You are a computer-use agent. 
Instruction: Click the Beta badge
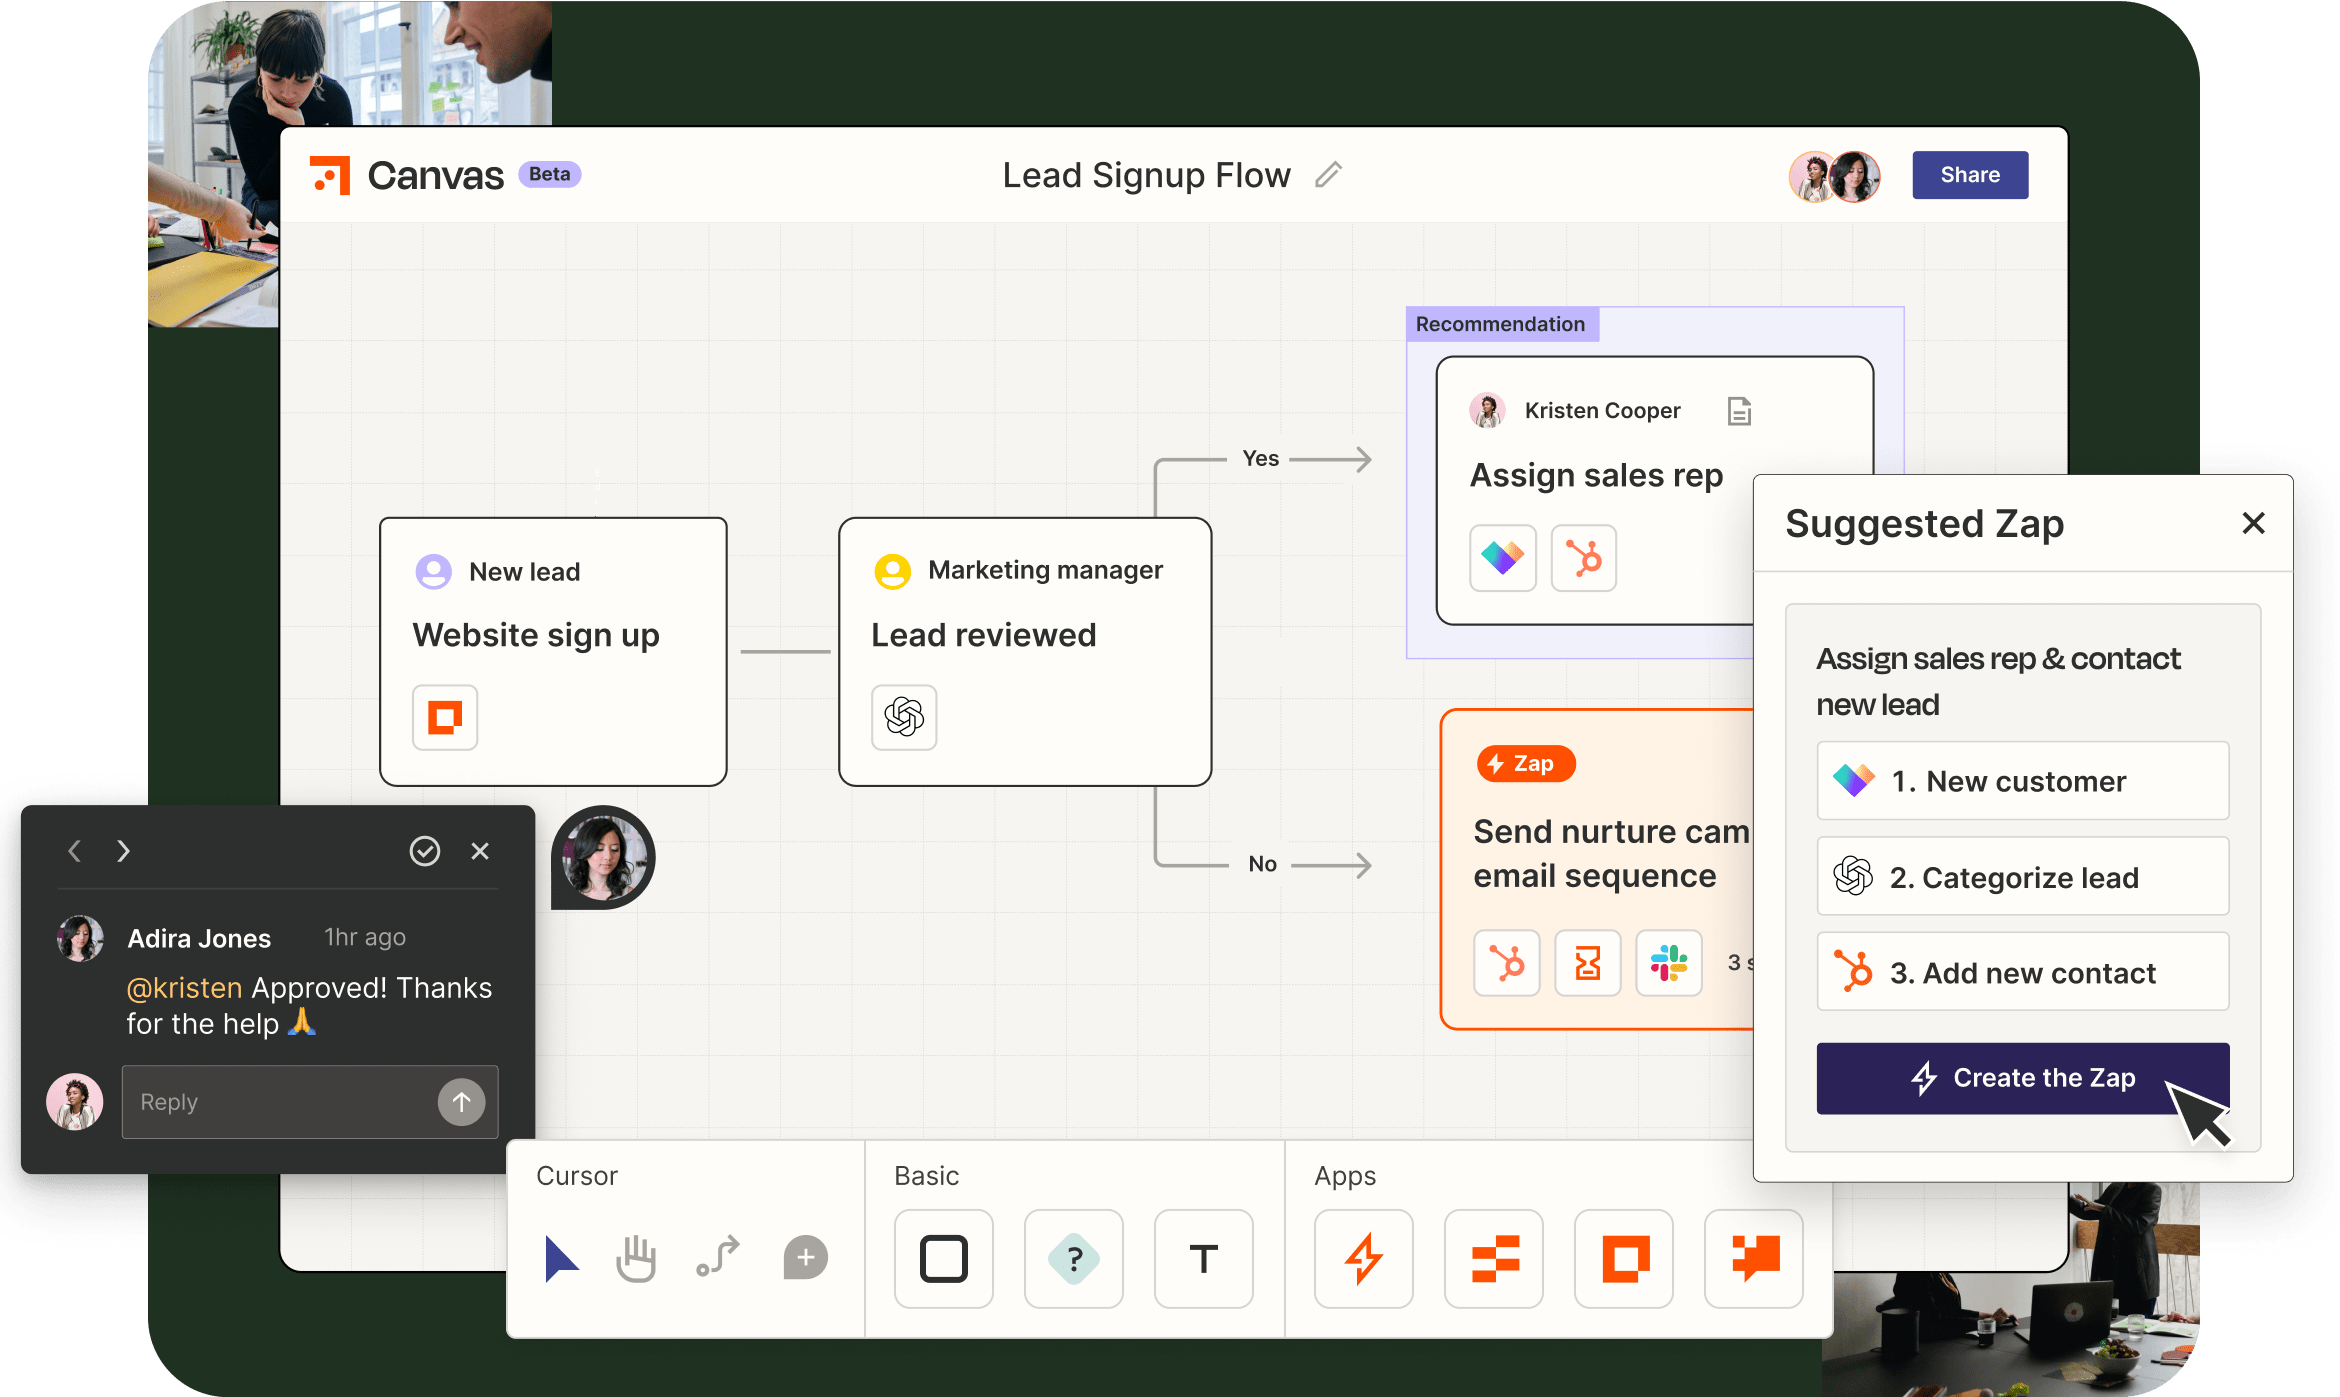tap(549, 174)
